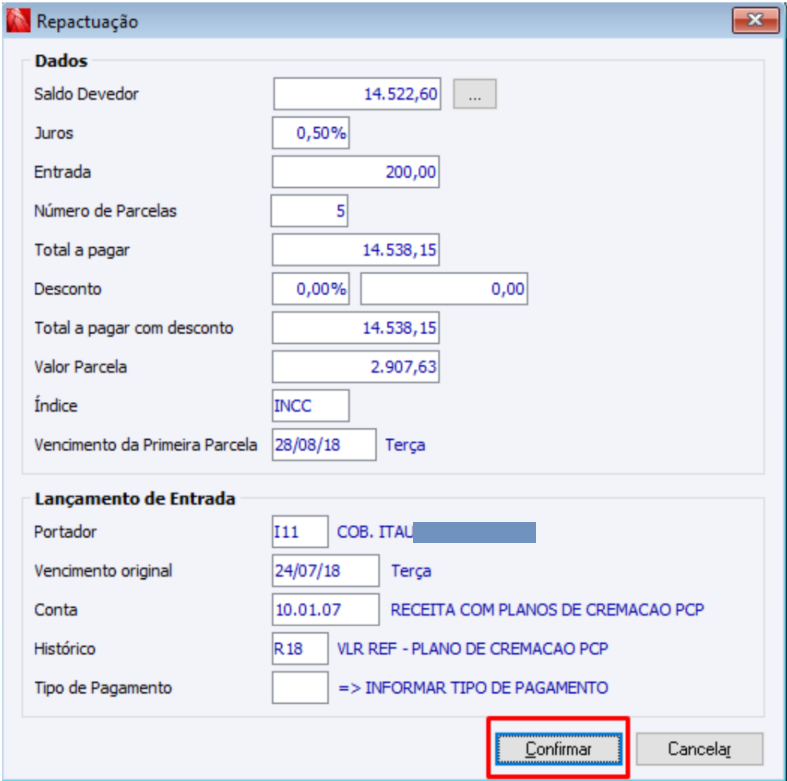Image resolution: width=787 pixels, height=781 pixels.
Task: Click the Repactuação title bar app icon
Action: [18, 21]
